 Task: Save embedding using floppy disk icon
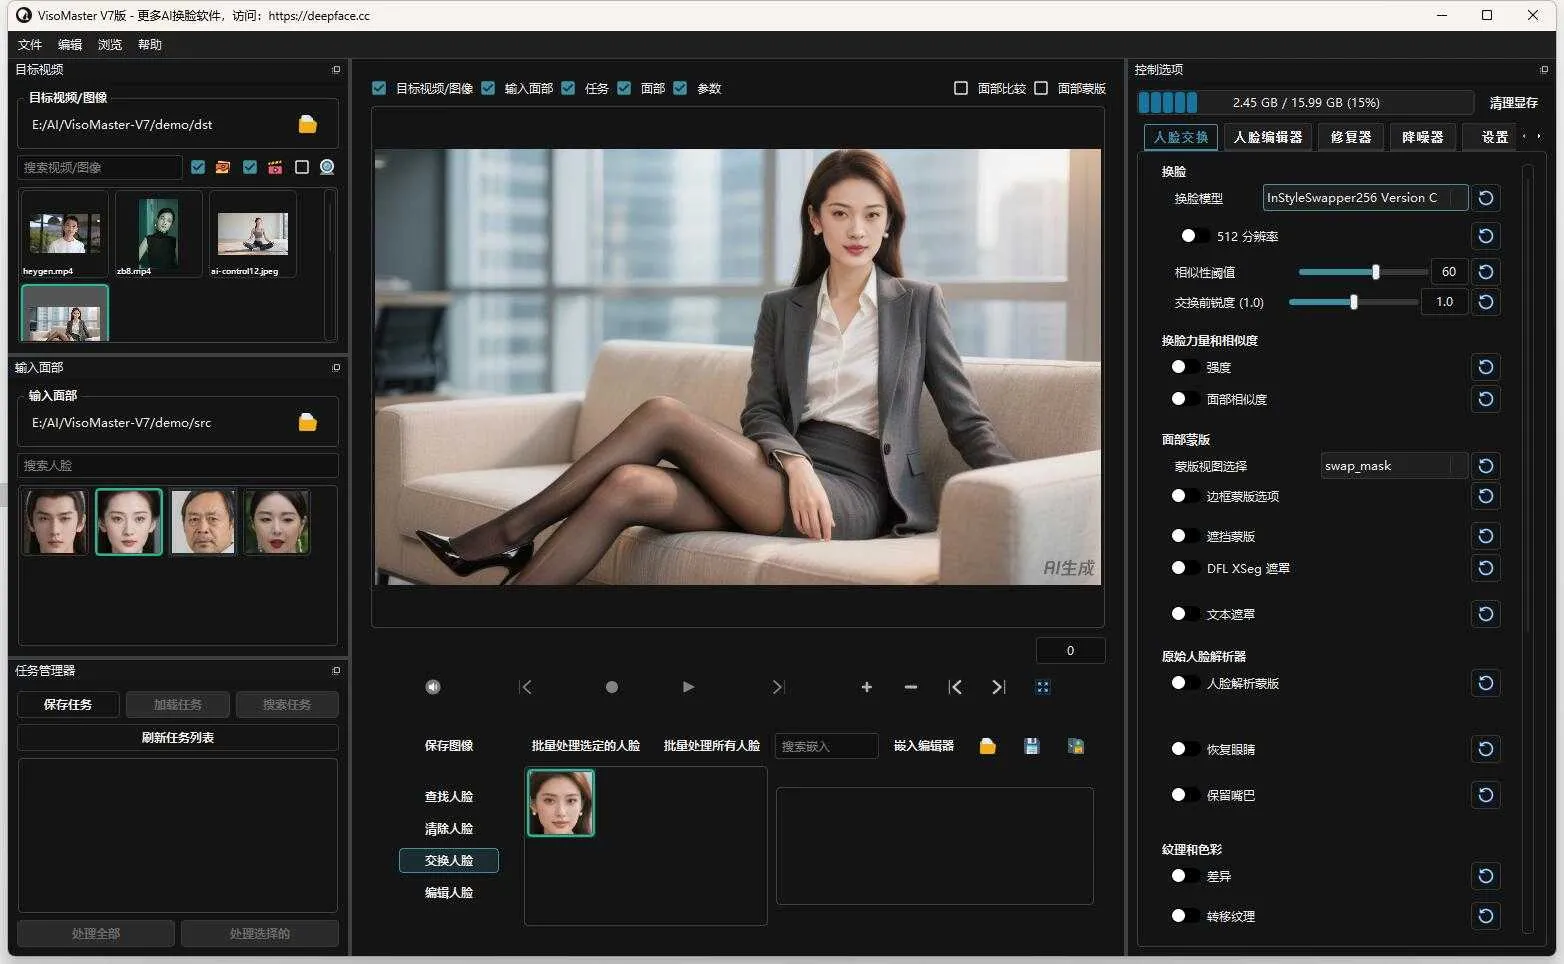point(1031,746)
